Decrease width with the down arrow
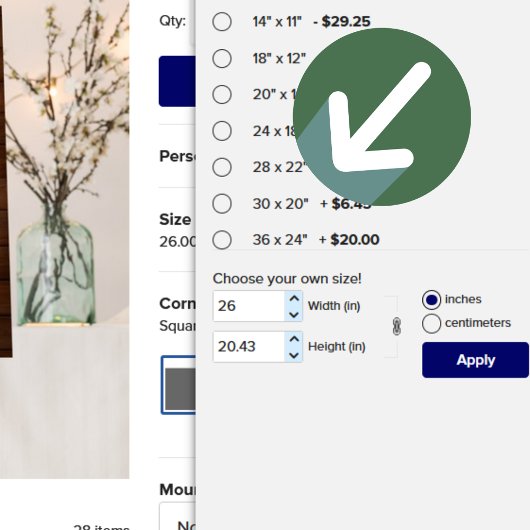Screen dimensions: 530x530 pyautogui.click(x=294, y=315)
